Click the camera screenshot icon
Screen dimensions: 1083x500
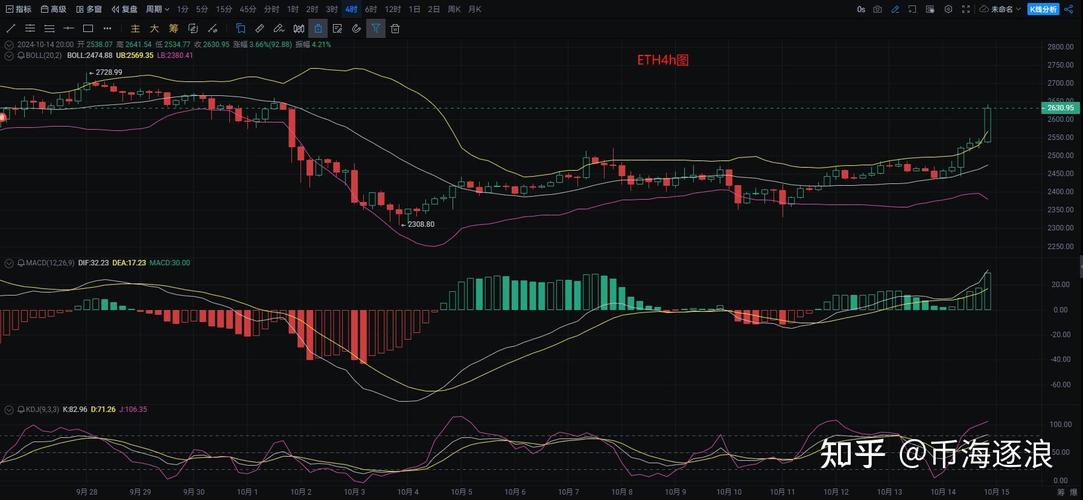pos(877,9)
